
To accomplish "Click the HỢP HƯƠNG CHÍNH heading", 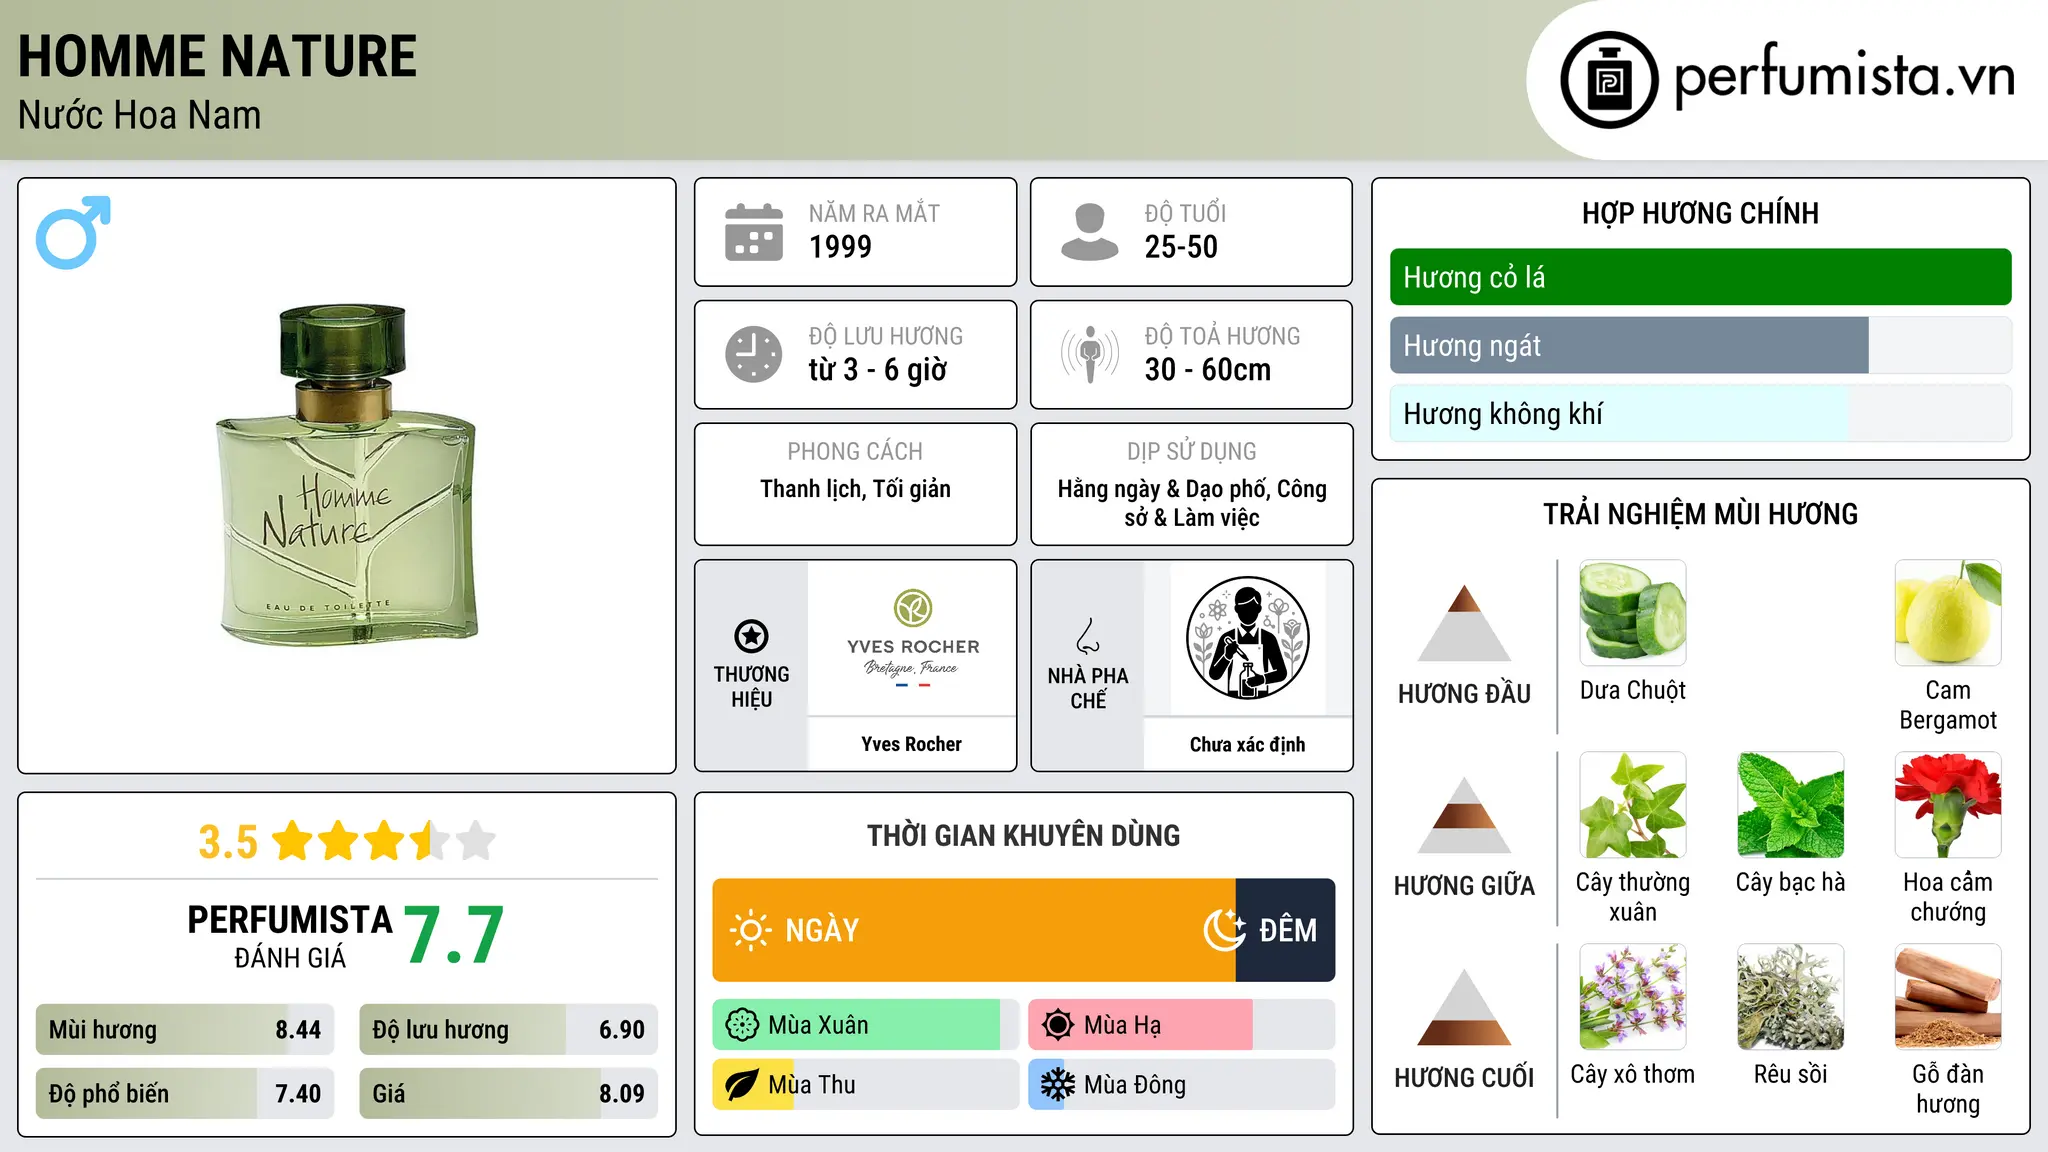I will click(x=1700, y=213).
